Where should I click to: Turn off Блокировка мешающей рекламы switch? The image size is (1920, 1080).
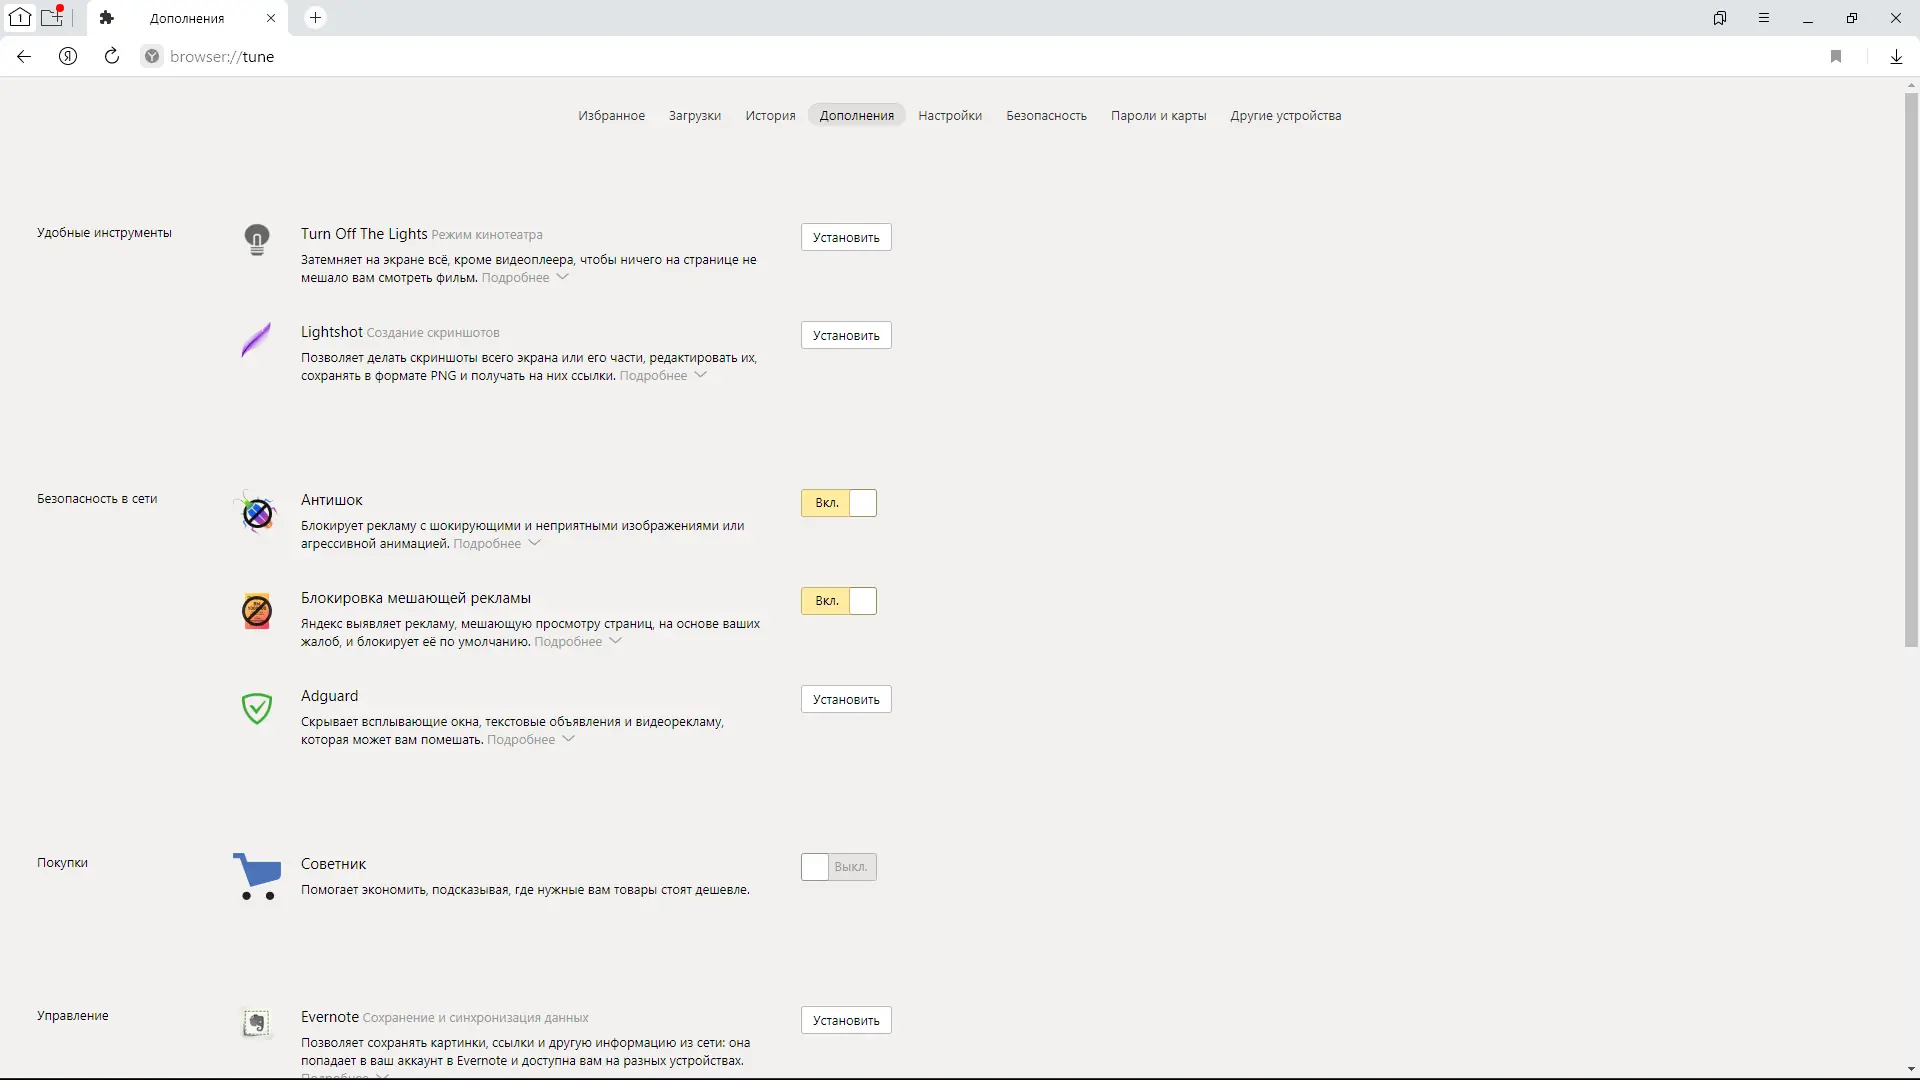(x=838, y=601)
